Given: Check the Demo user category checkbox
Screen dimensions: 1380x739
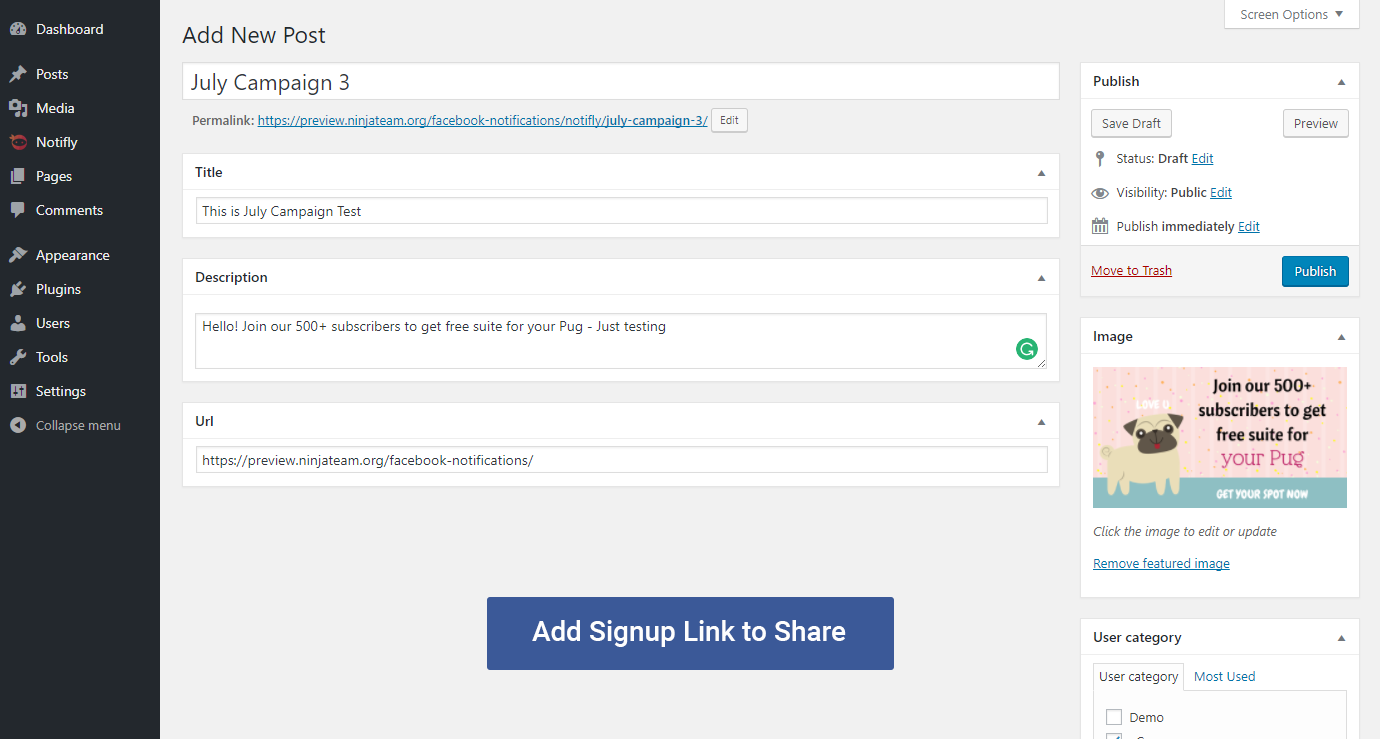Looking at the screenshot, I should (x=1114, y=717).
